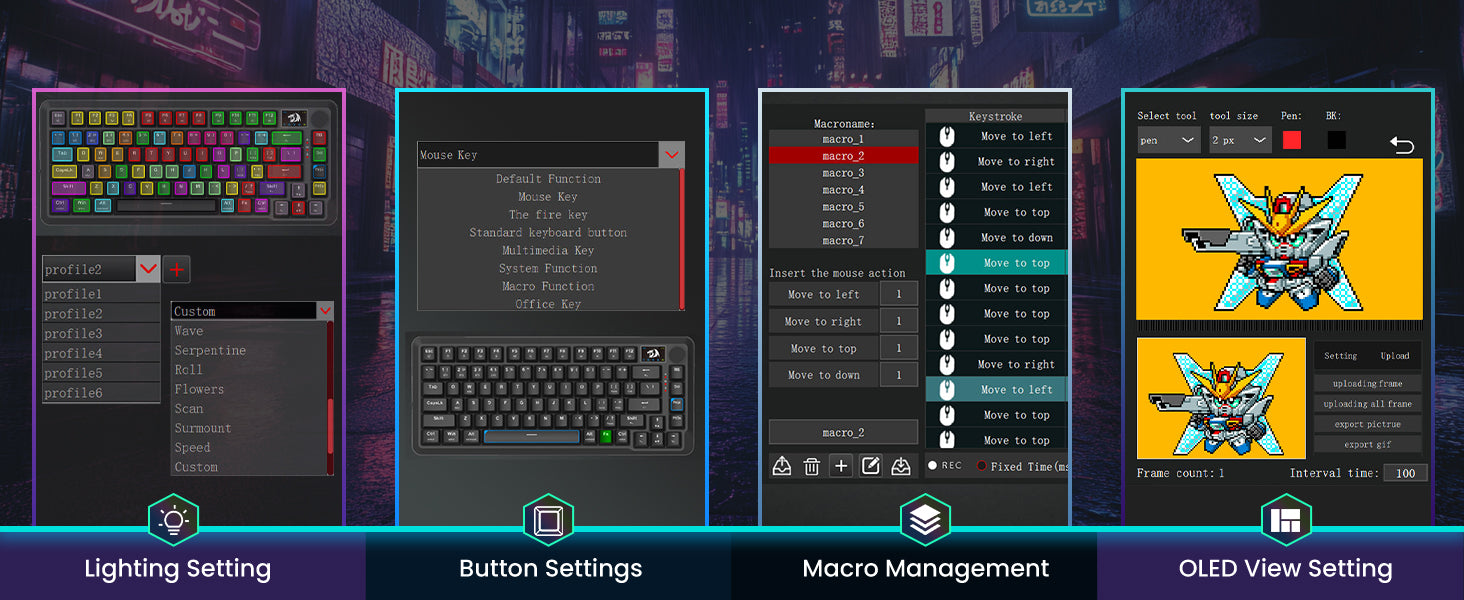Click the grid icon above OLED View Setting
This screenshot has height=600, width=1464.
tap(1286, 520)
